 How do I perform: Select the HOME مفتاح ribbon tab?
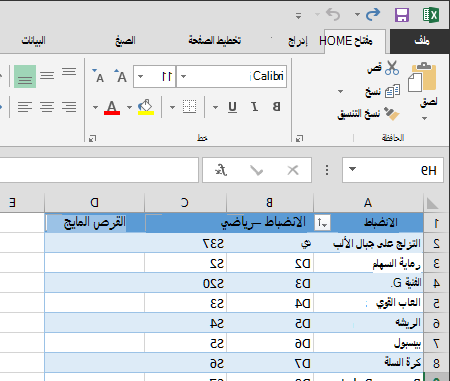[355, 41]
